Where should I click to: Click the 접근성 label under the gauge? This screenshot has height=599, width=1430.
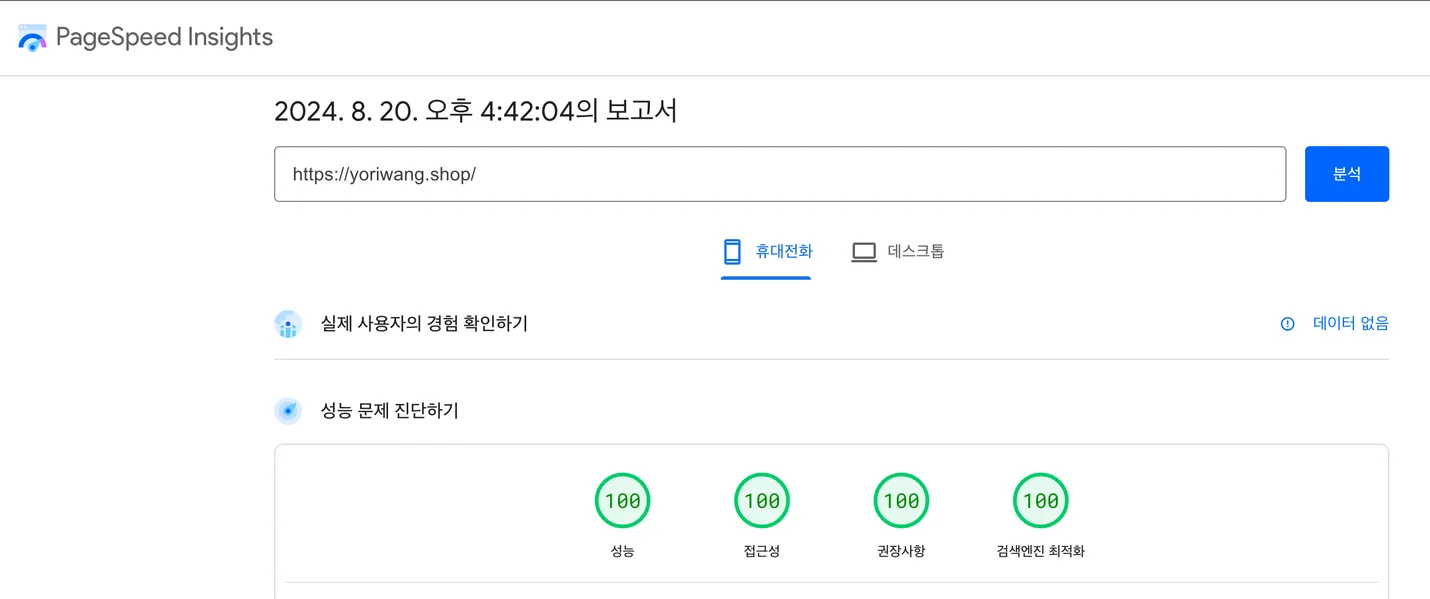(762, 551)
